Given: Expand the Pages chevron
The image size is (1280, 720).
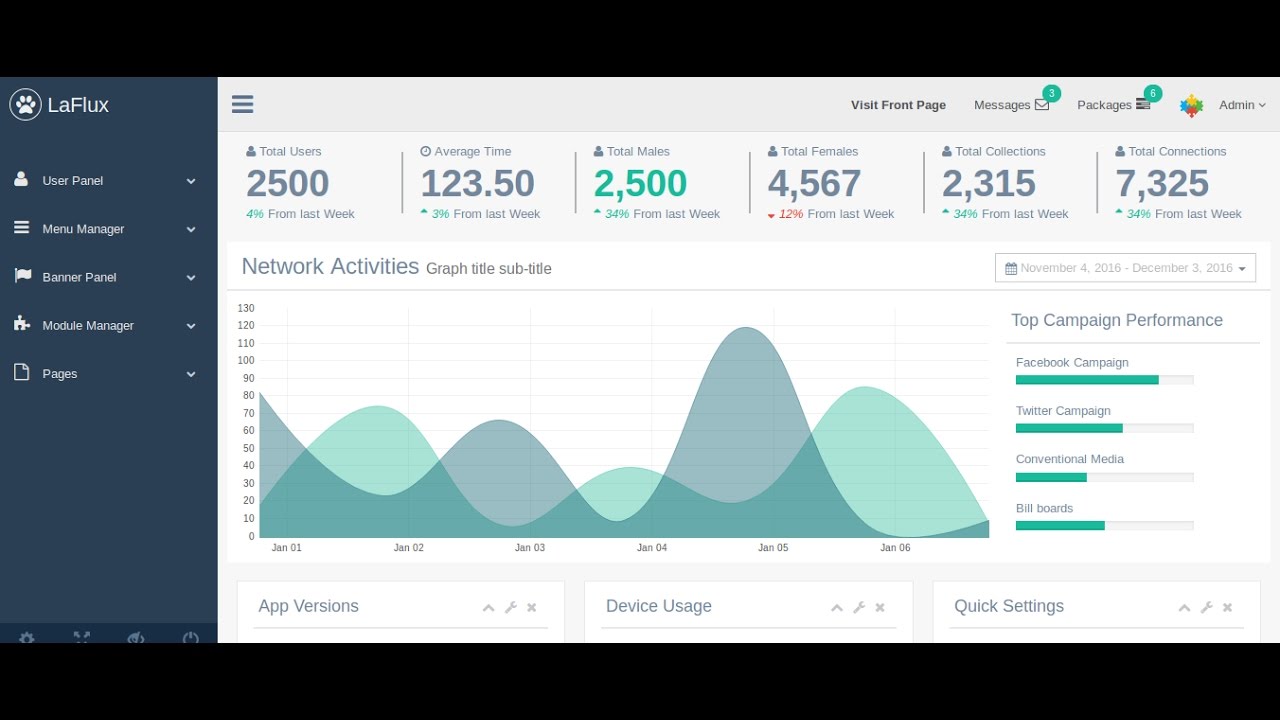Looking at the screenshot, I should click(191, 374).
